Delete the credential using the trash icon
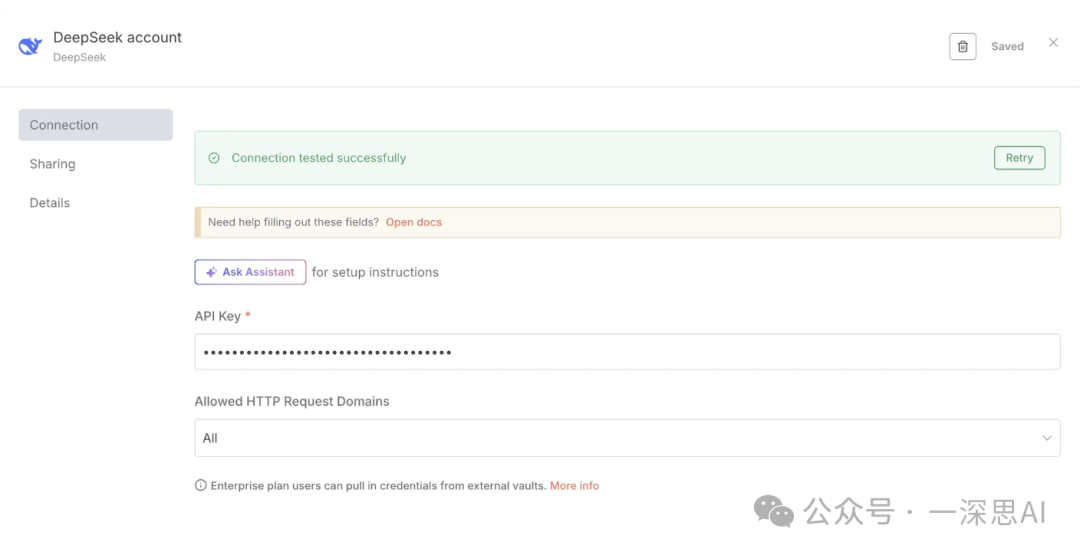The width and height of the screenshot is (1080, 555). (962, 46)
